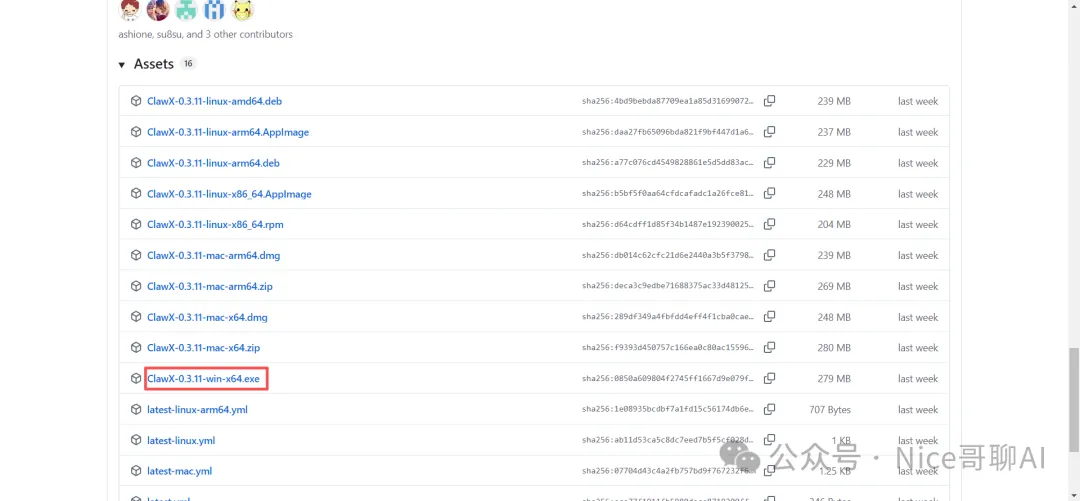This screenshot has width=1080, height=501.
Task: Download the ClawX-0.3.11-win-x64.exe installer
Action: 204,378
